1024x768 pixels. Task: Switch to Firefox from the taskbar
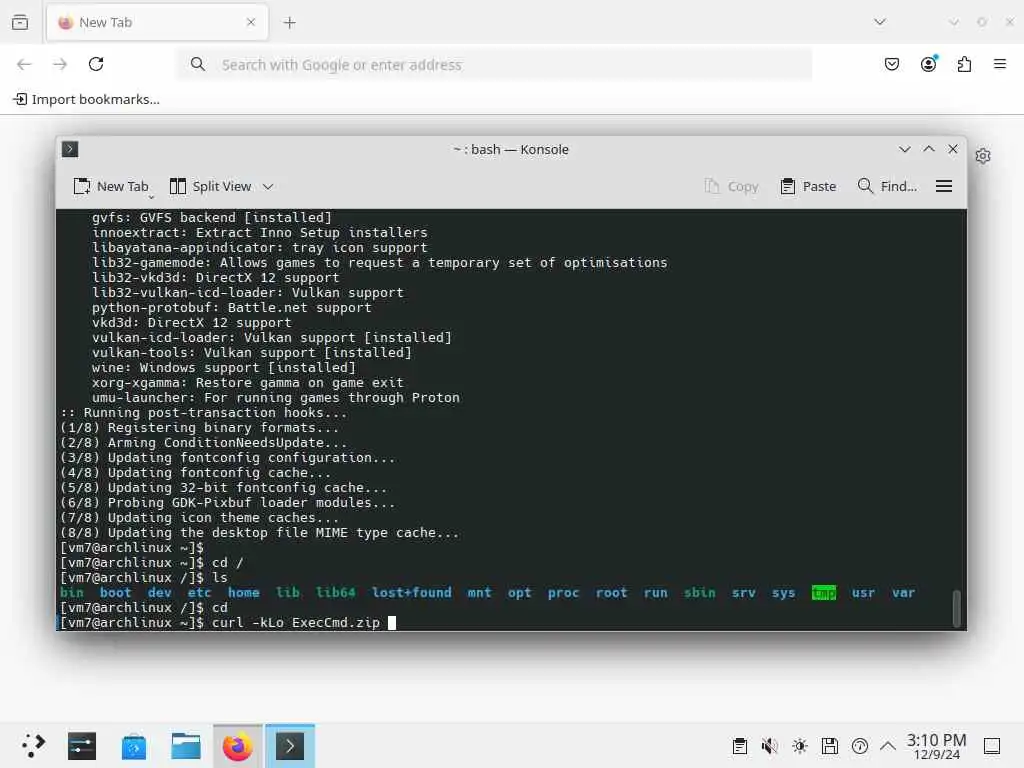pos(238,746)
